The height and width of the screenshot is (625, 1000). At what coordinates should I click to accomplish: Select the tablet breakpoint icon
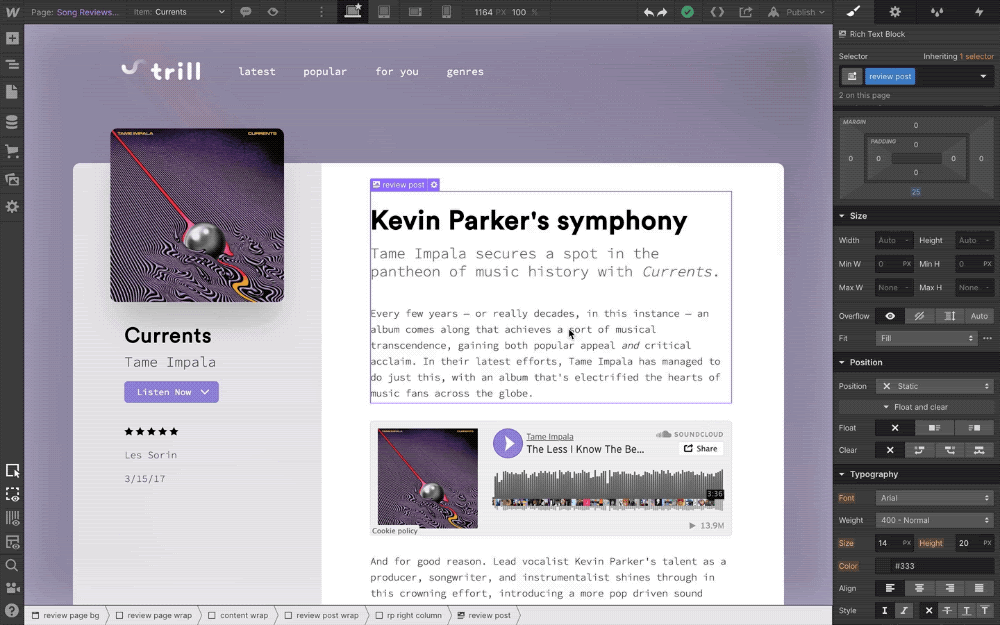(x=384, y=11)
